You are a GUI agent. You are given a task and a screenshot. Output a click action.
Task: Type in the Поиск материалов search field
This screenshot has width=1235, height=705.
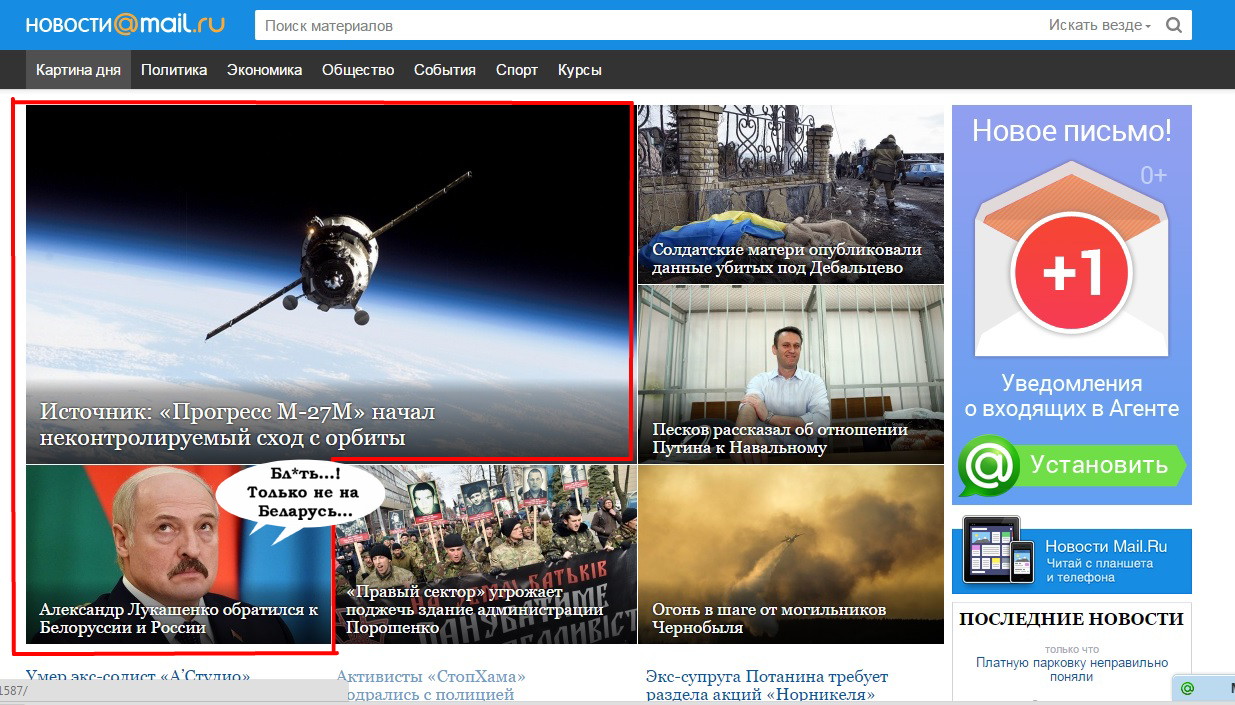[640, 26]
